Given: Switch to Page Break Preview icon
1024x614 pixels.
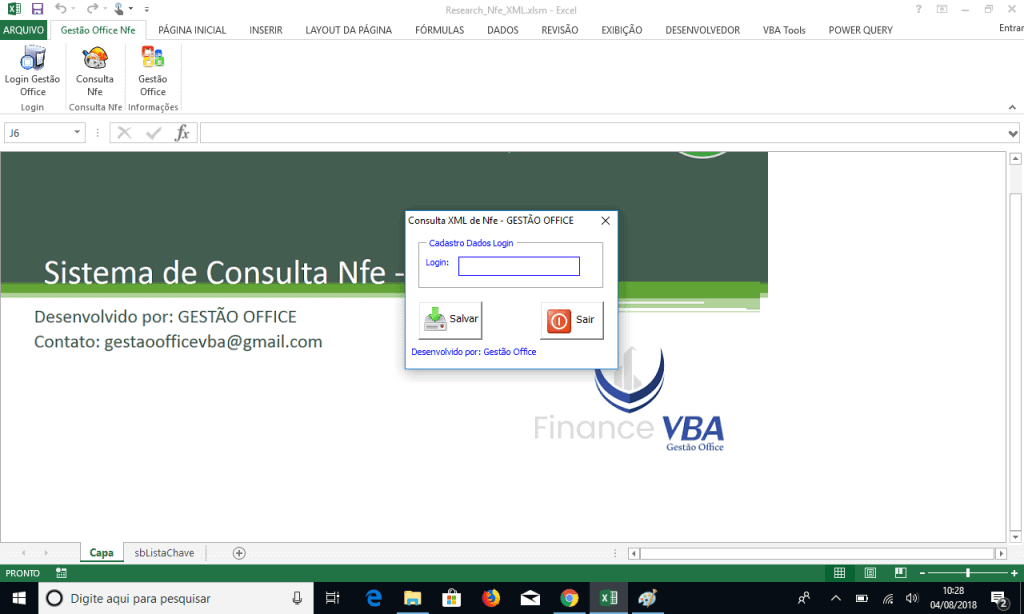Looking at the screenshot, I should (x=900, y=573).
